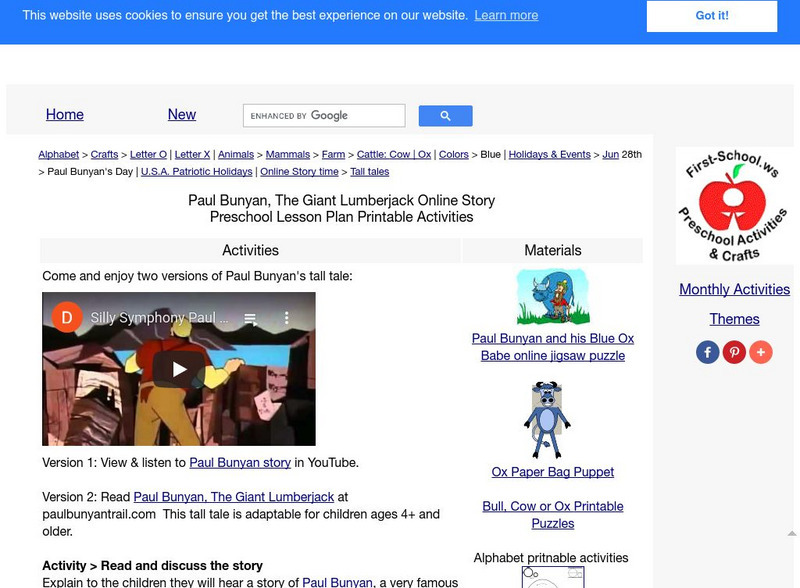Go to the Home page link
The image size is (800, 588).
pos(65,114)
